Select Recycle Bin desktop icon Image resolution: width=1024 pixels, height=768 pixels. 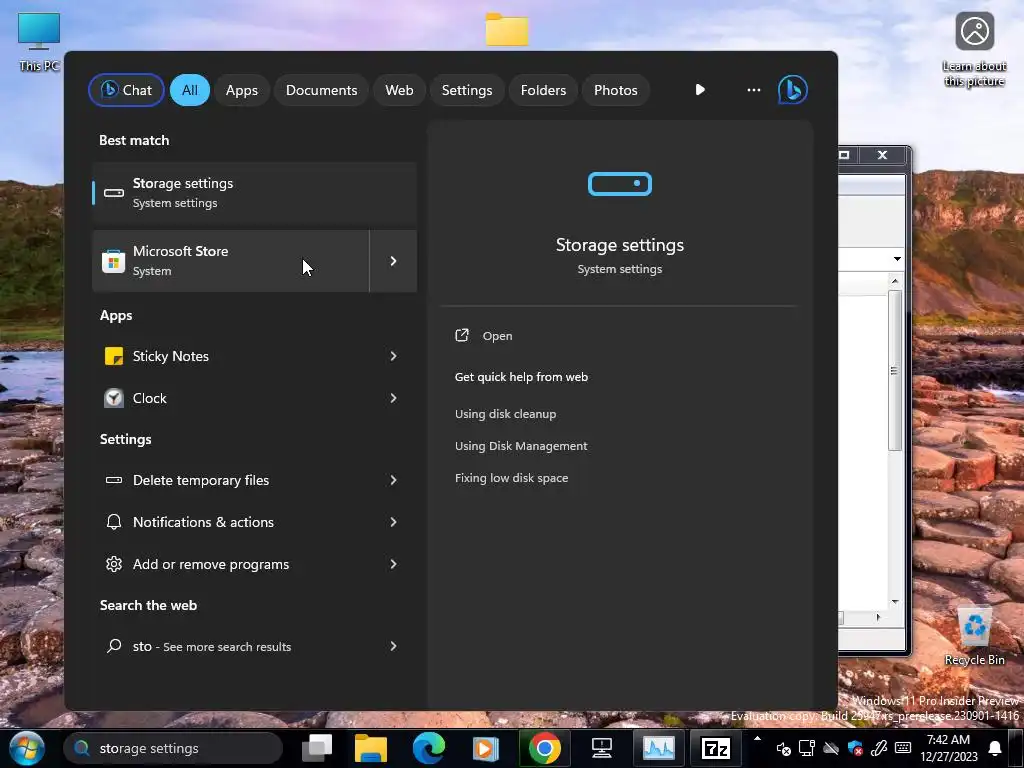click(974, 635)
